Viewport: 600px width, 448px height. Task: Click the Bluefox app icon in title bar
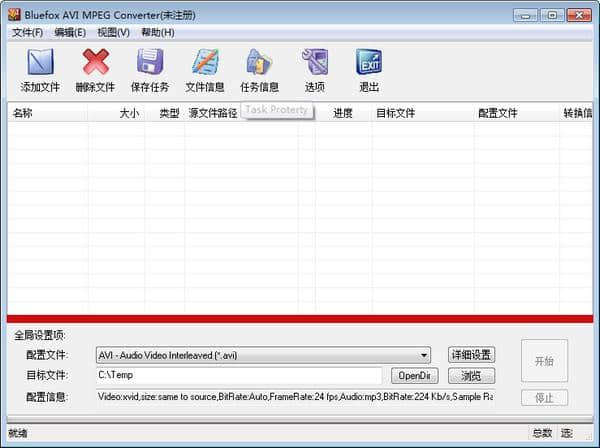tap(14, 15)
